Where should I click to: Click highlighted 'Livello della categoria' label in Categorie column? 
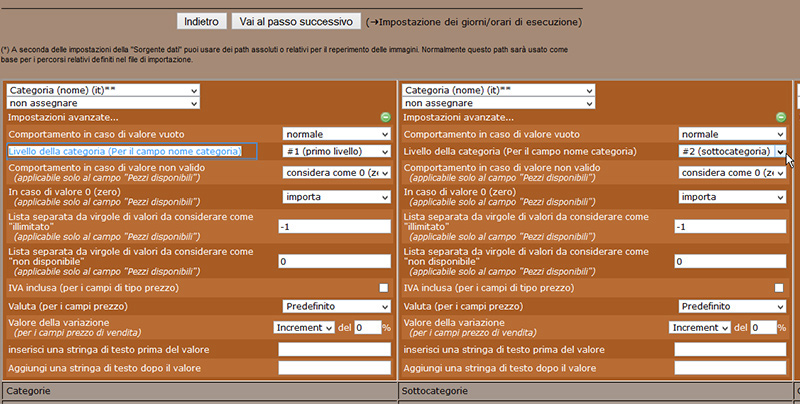[x=124, y=152]
